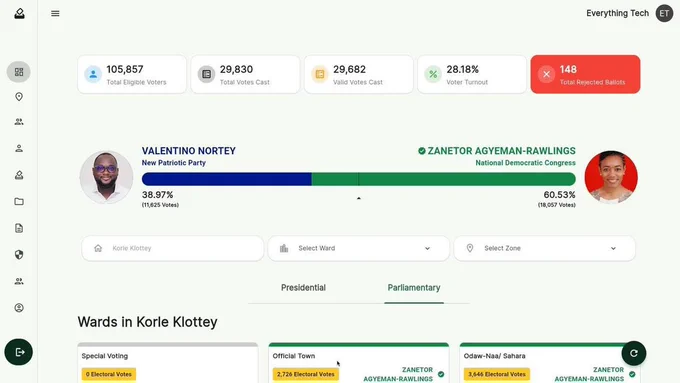The image size is (680, 383).
Task: Click the verified check beside Zanetor's name
Action: pyautogui.click(x=422, y=151)
